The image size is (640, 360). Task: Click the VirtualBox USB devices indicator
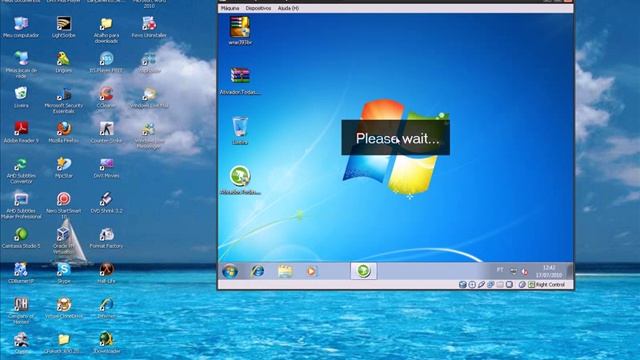pyautogui.click(x=481, y=284)
